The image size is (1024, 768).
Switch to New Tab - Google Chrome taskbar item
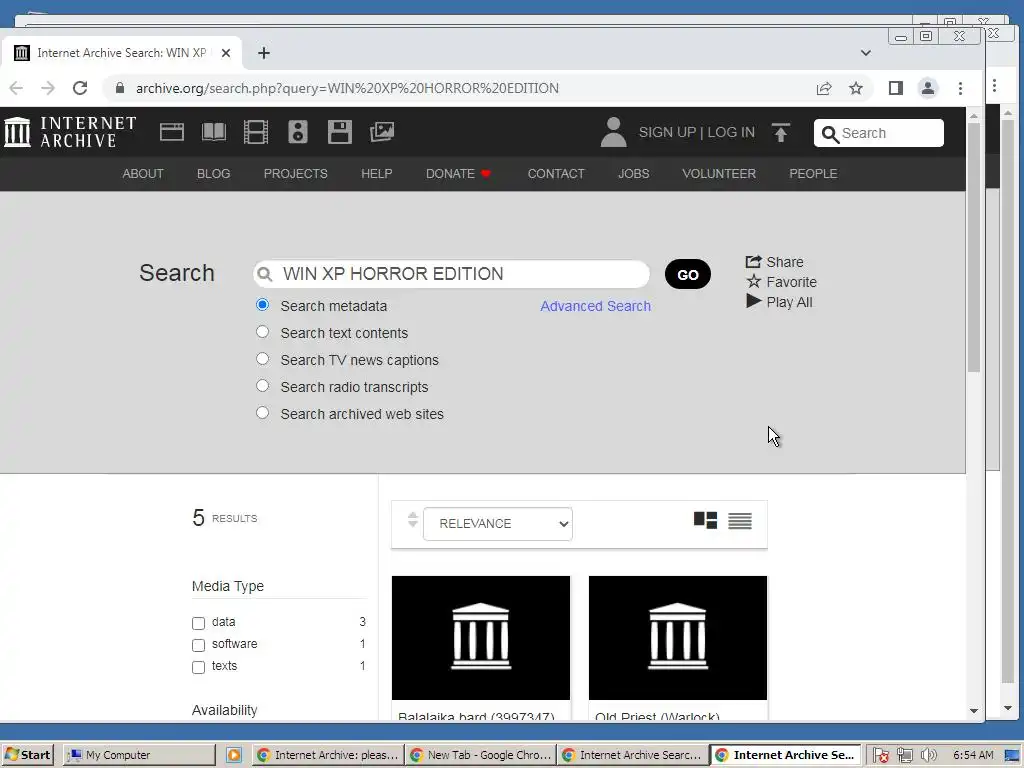[481, 755]
